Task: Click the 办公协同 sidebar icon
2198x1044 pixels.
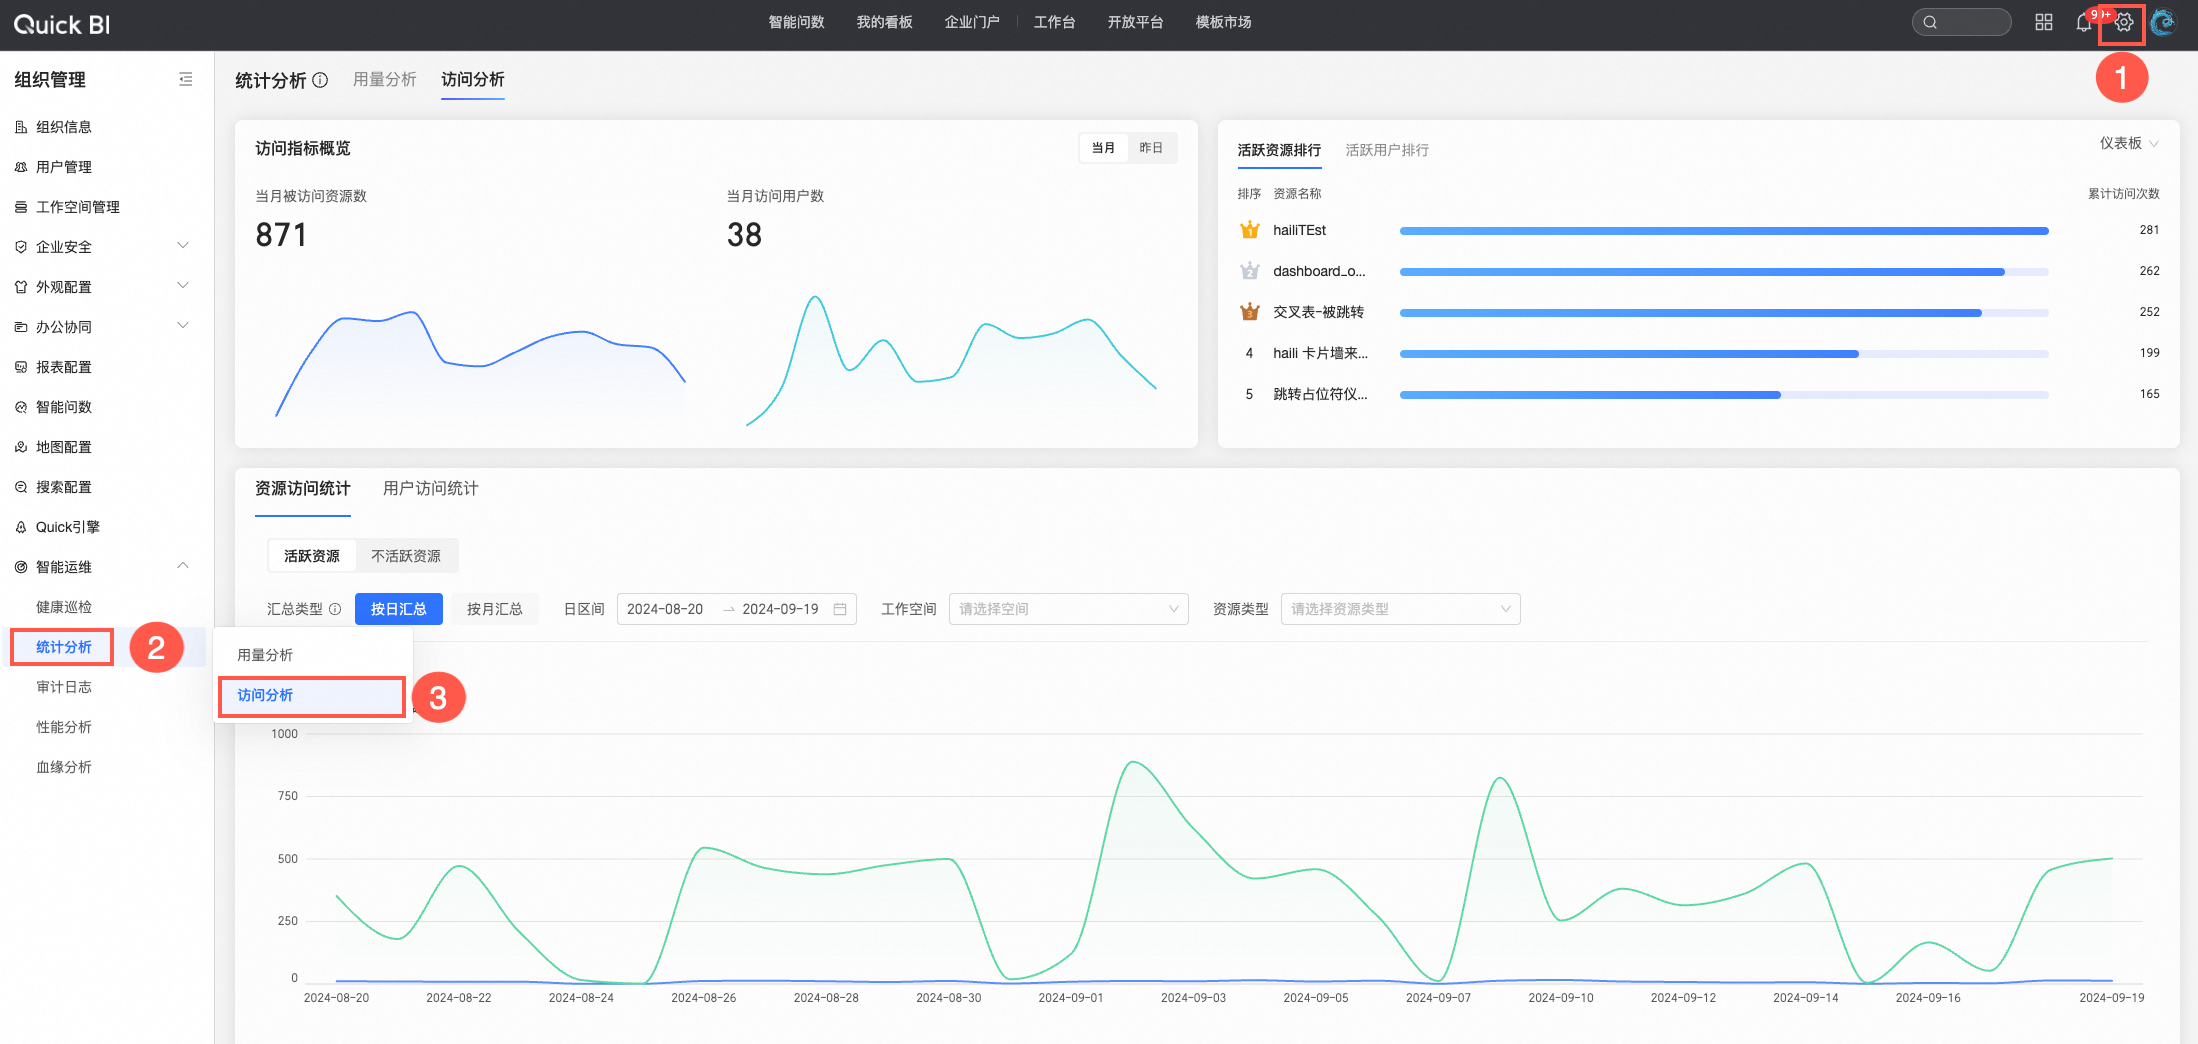Action: (x=21, y=327)
